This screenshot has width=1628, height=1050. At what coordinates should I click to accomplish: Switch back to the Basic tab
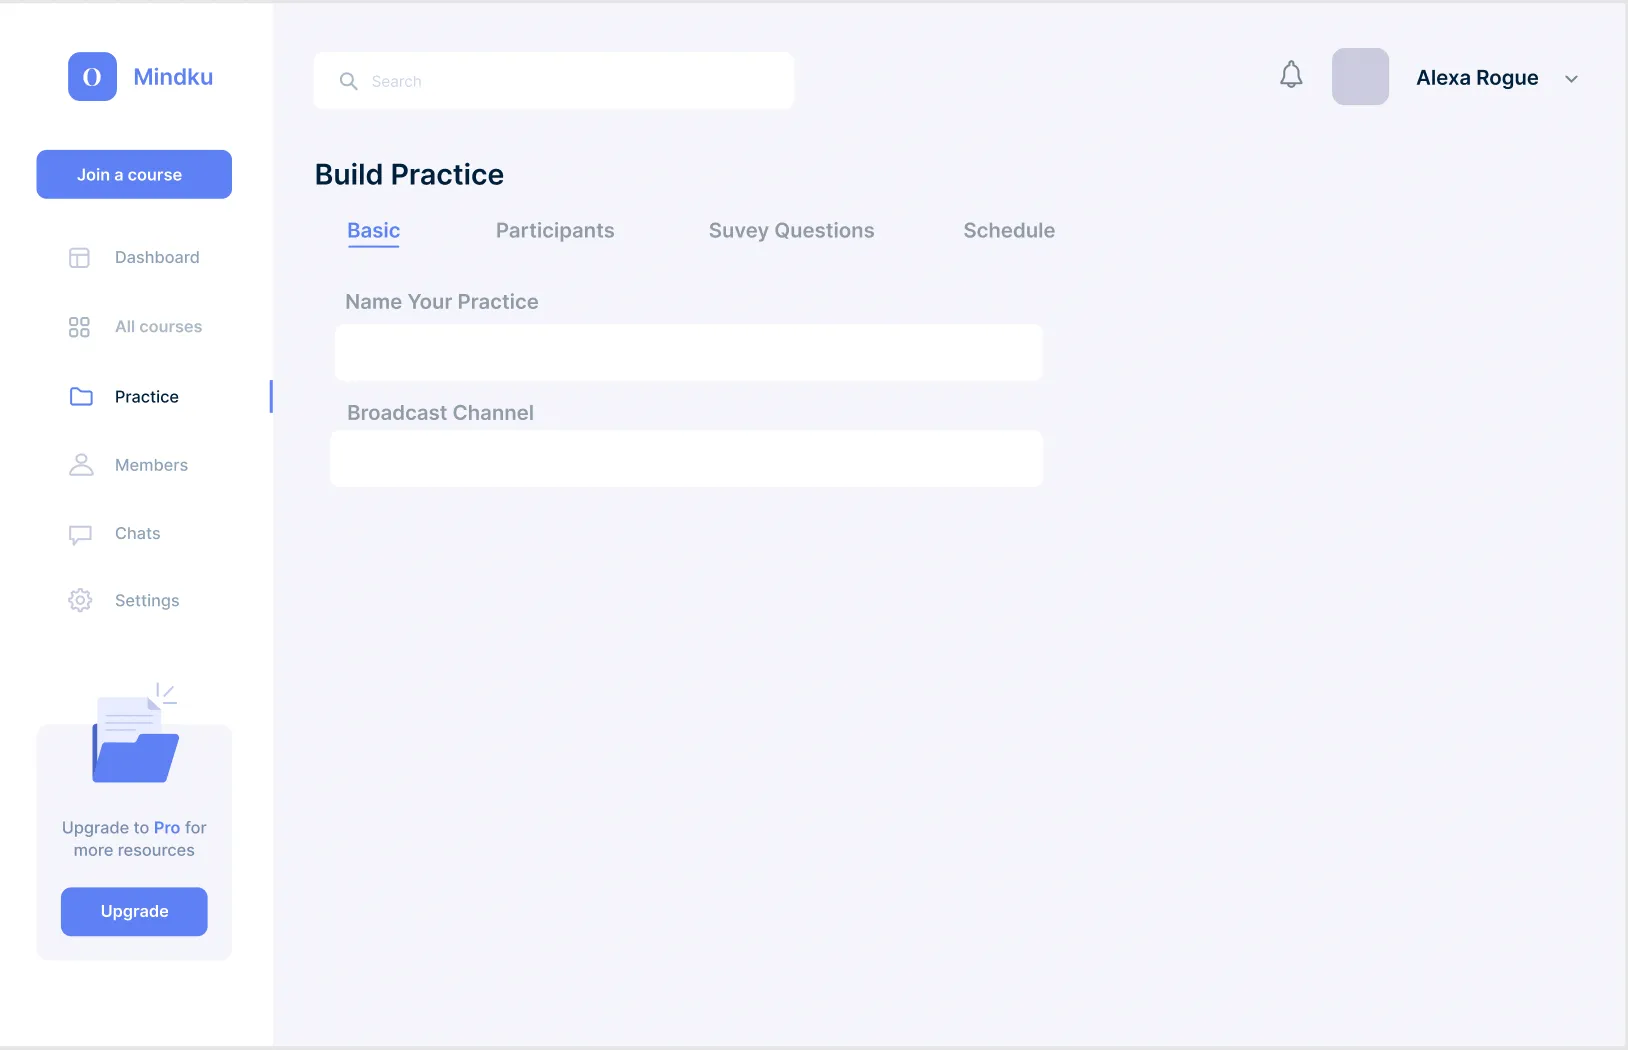[372, 230]
